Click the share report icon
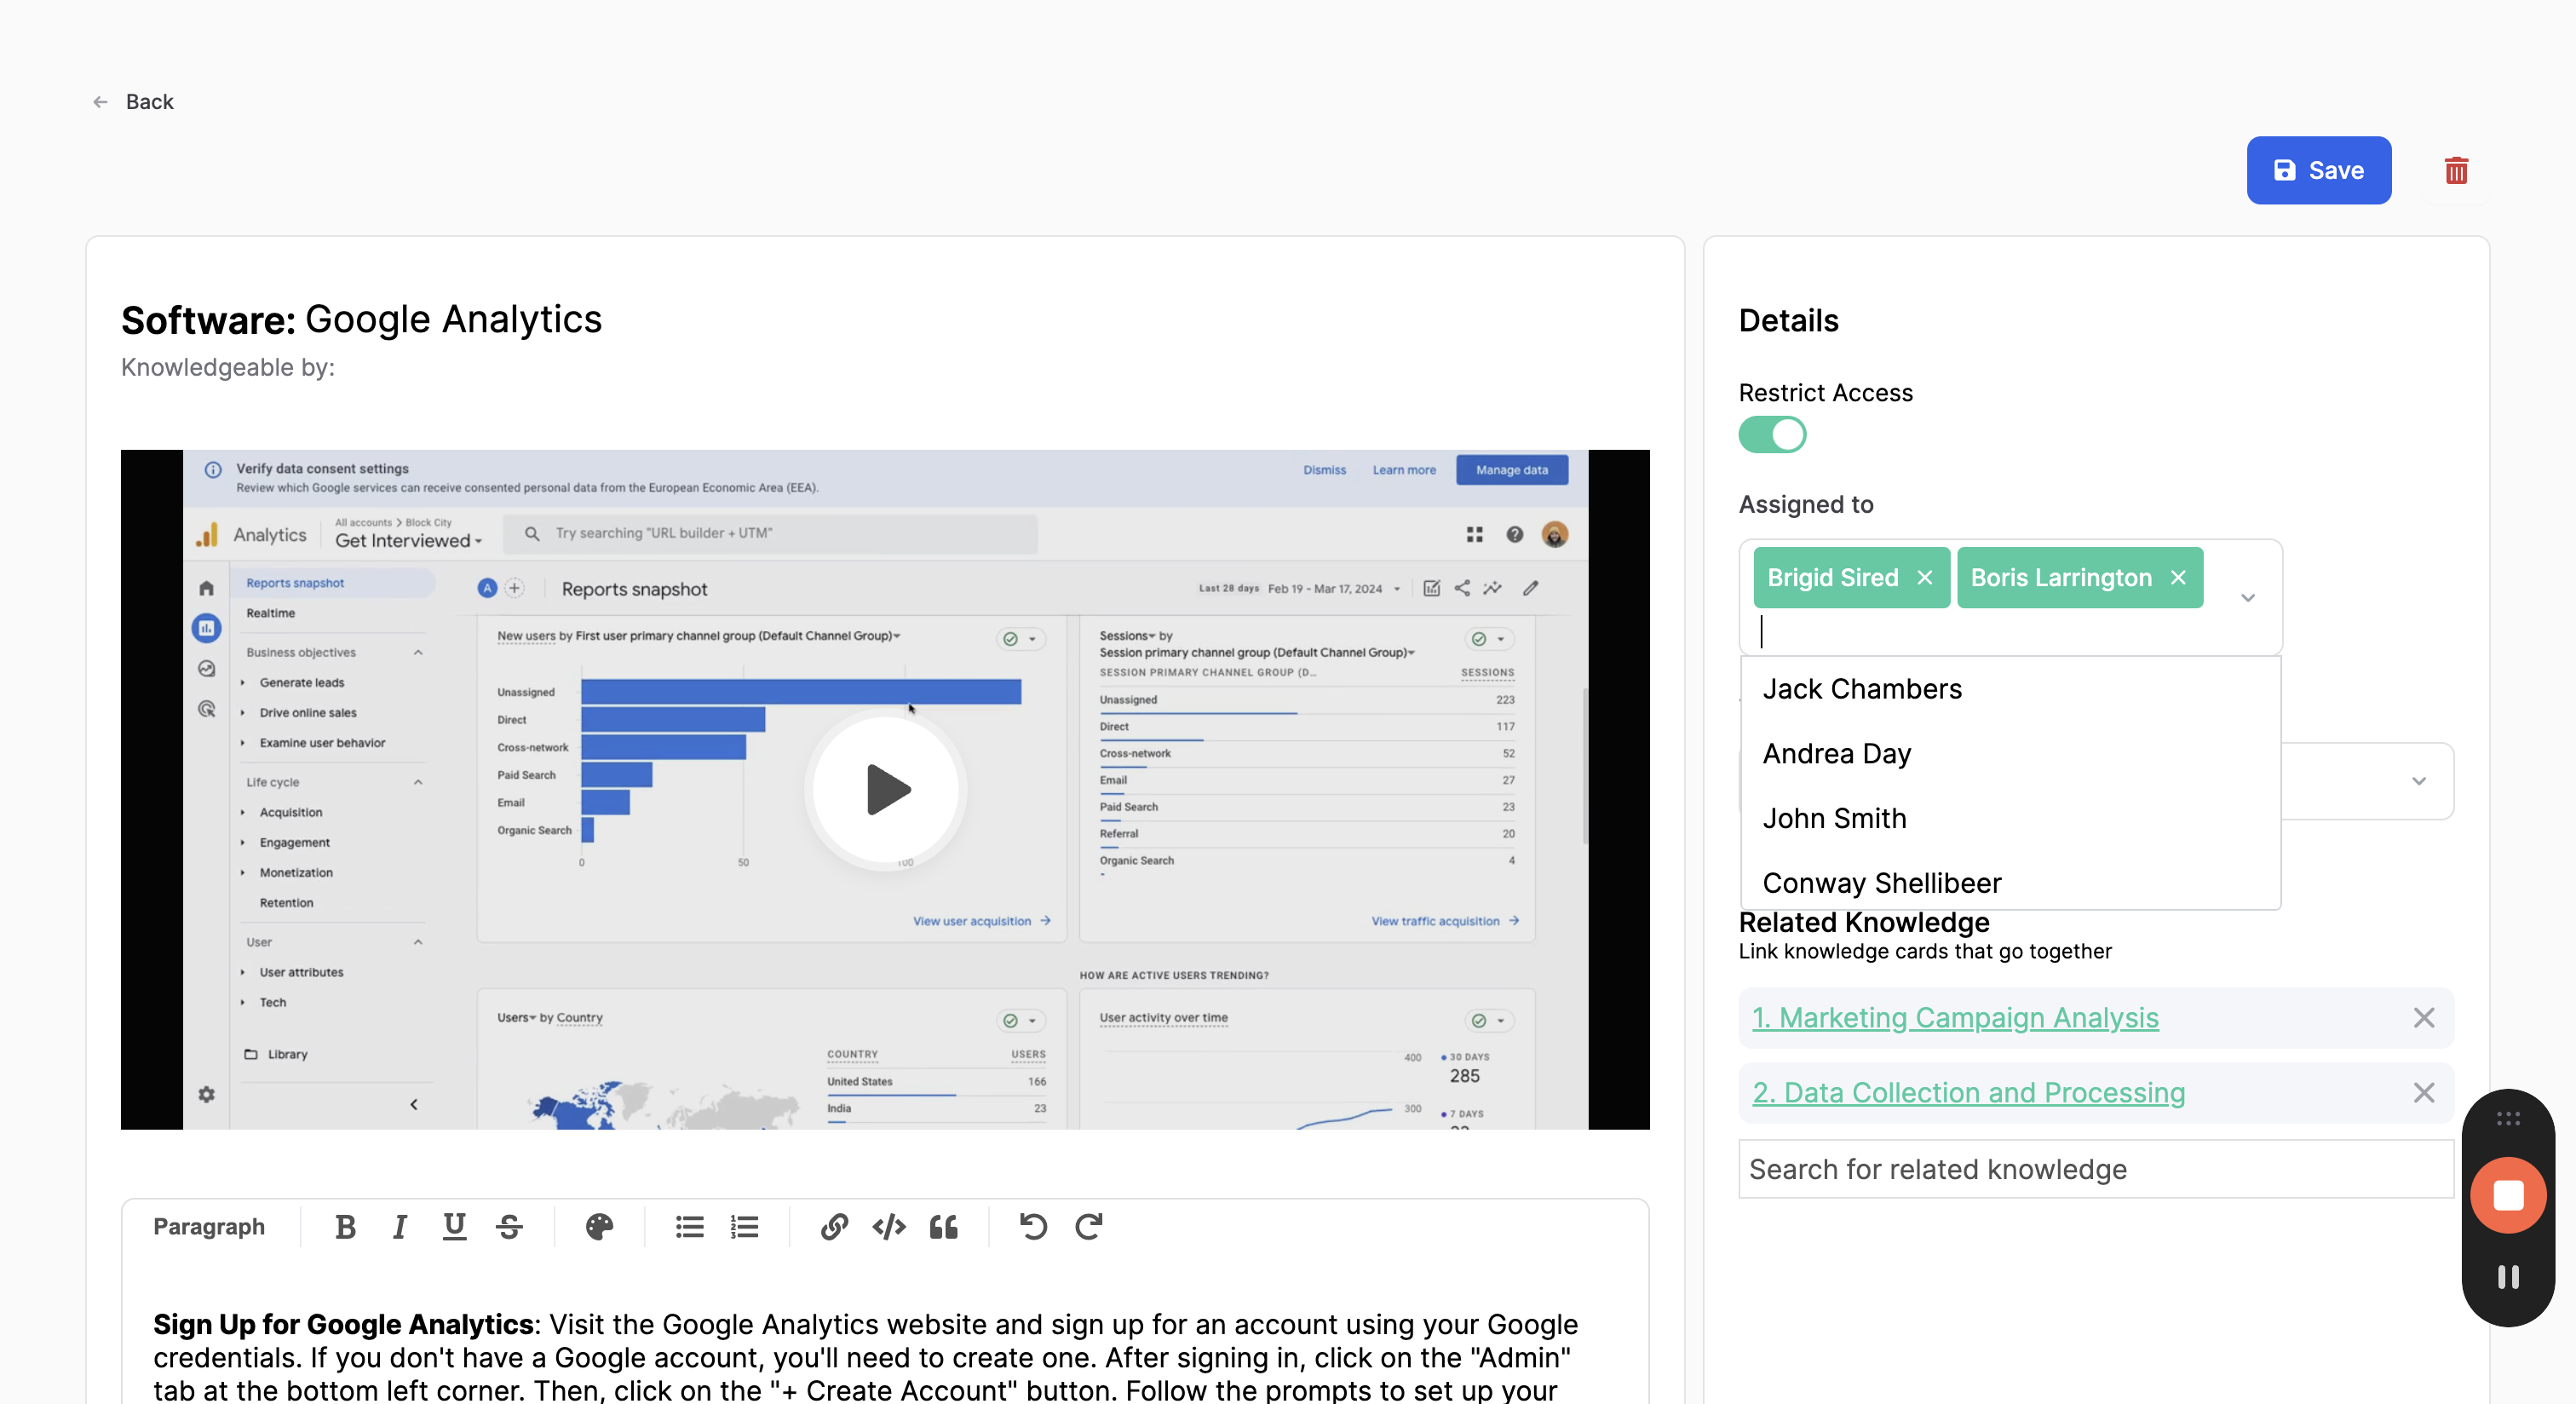The width and height of the screenshot is (2576, 1404). pyautogui.click(x=1461, y=588)
